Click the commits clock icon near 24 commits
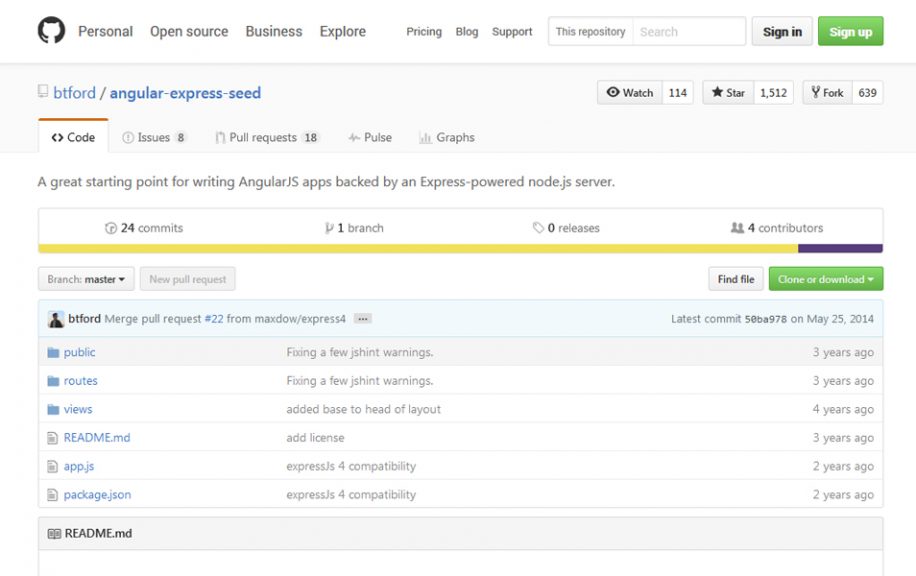The height and width of the screenshot is (576, 916). pyautogui.click(x=113, y=227)
